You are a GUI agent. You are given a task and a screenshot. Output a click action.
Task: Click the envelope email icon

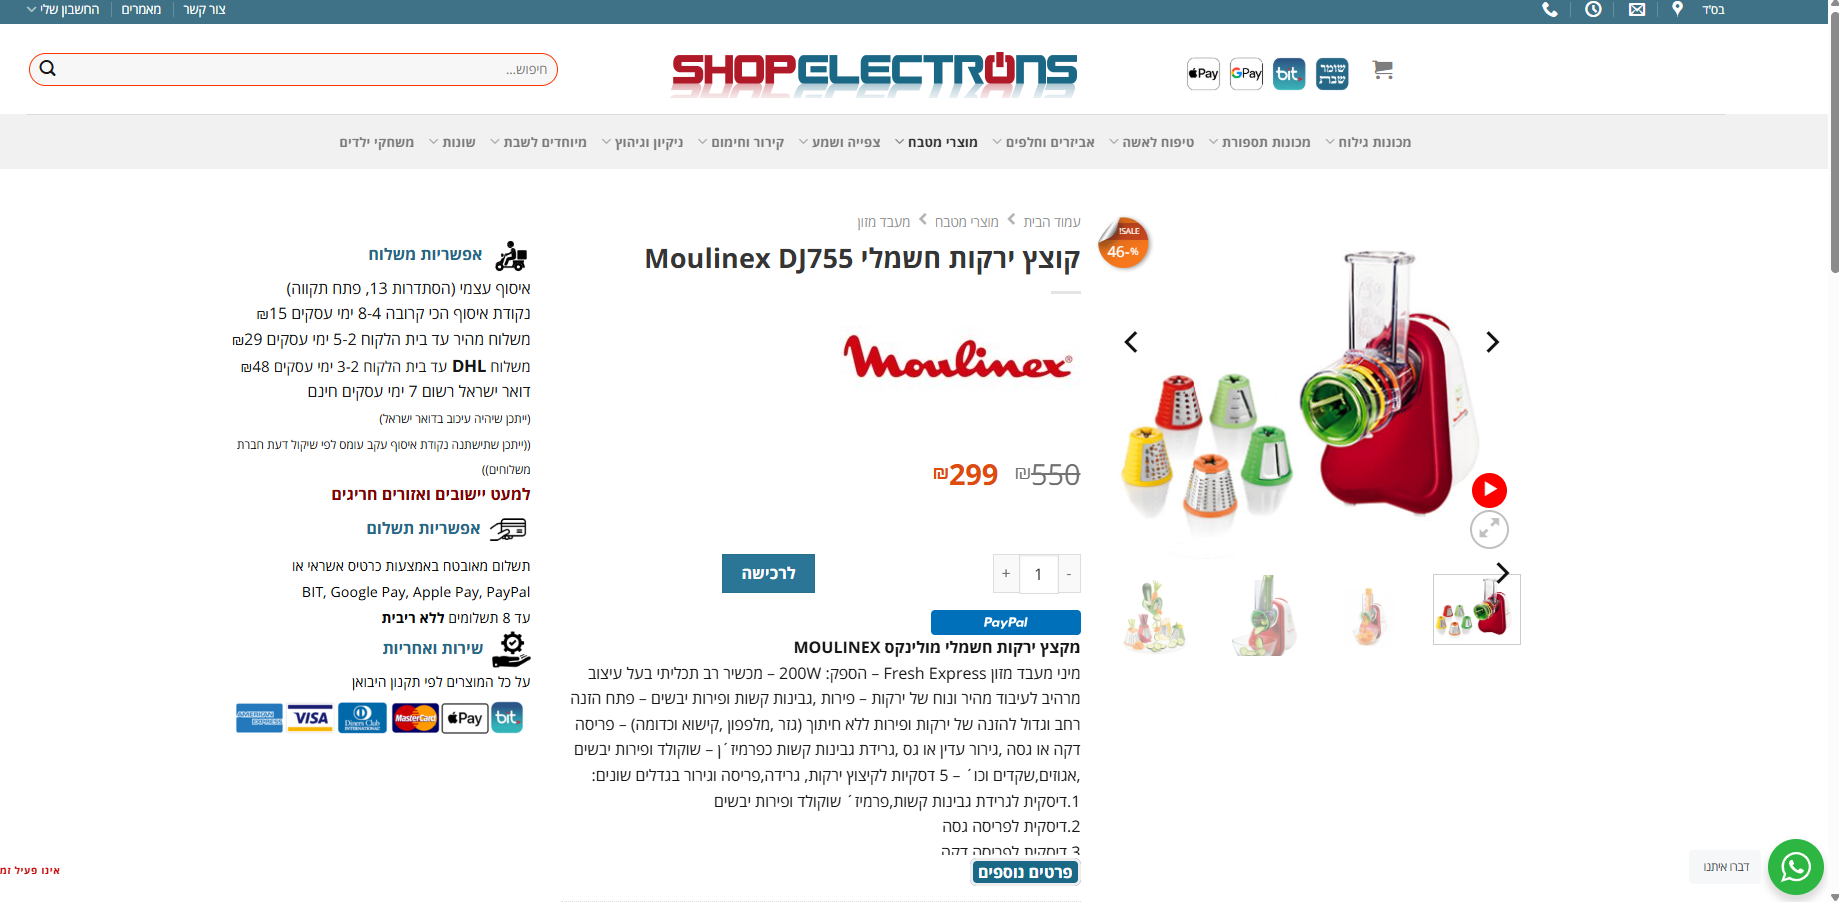(x=1637, y=10)
